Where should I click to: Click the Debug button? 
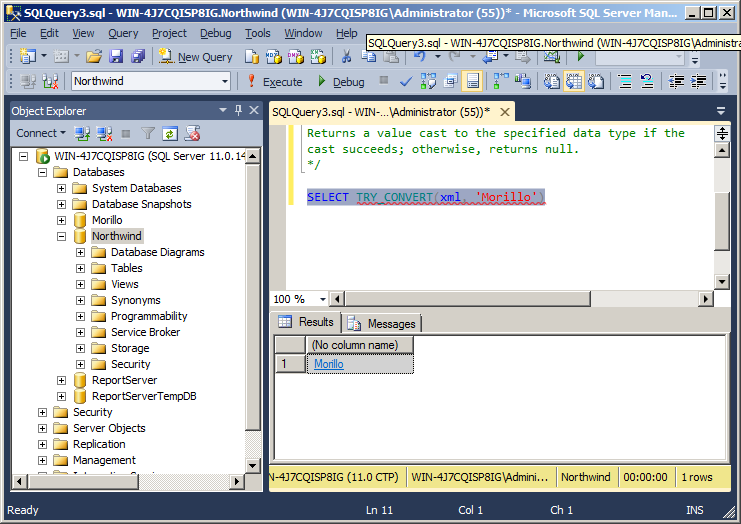coord(341,82)
